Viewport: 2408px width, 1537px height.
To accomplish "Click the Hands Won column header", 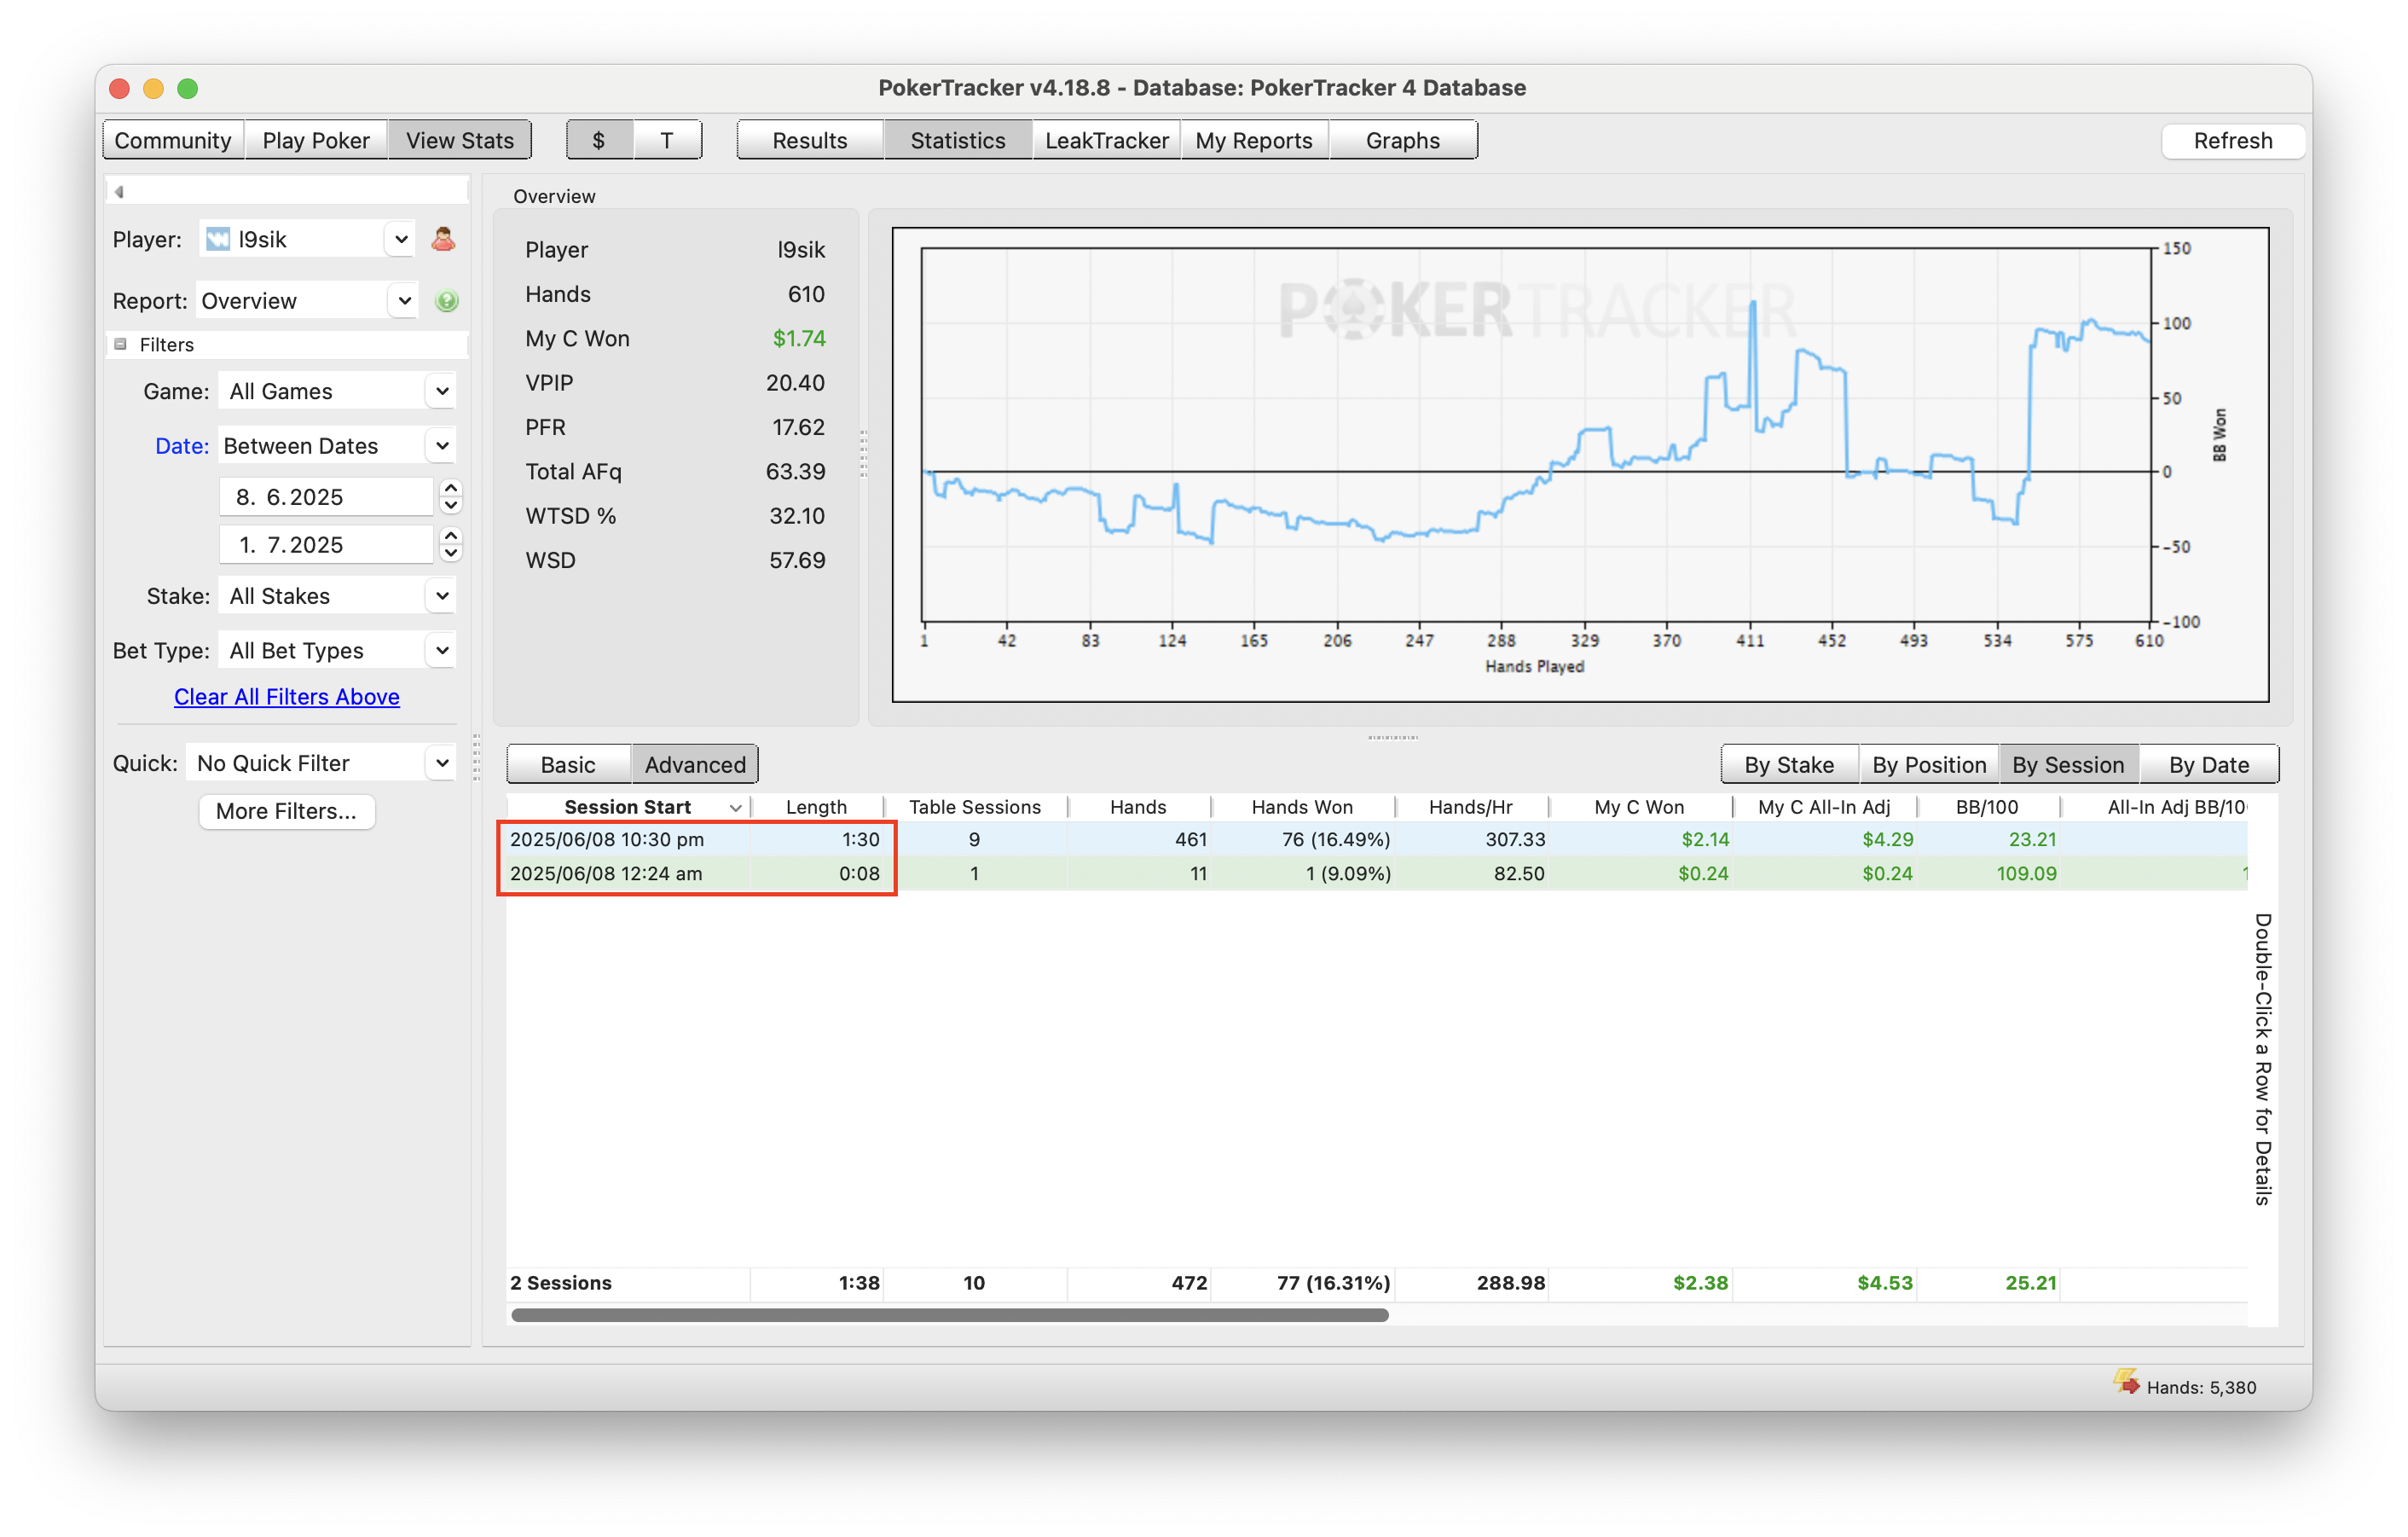I will pyautogui.click(x=1302, y=808).
